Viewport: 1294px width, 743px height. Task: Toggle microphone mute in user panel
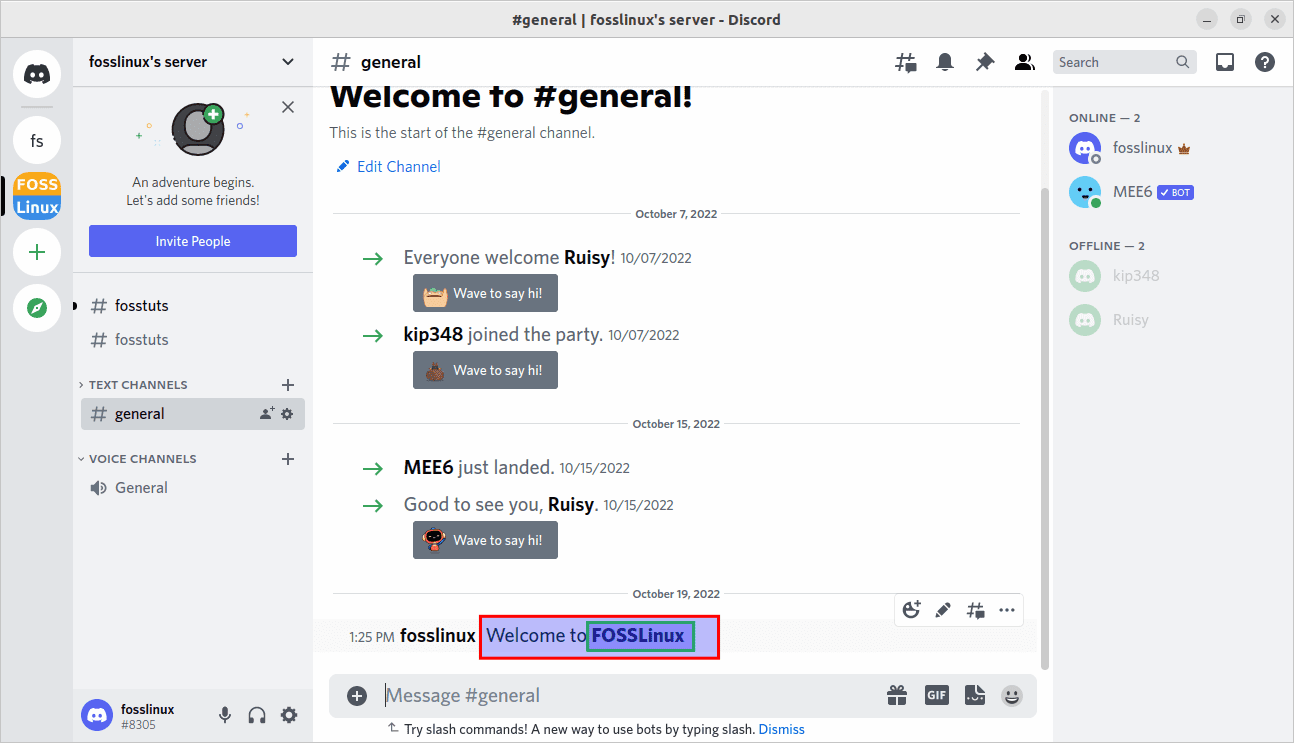coord(225,715)
